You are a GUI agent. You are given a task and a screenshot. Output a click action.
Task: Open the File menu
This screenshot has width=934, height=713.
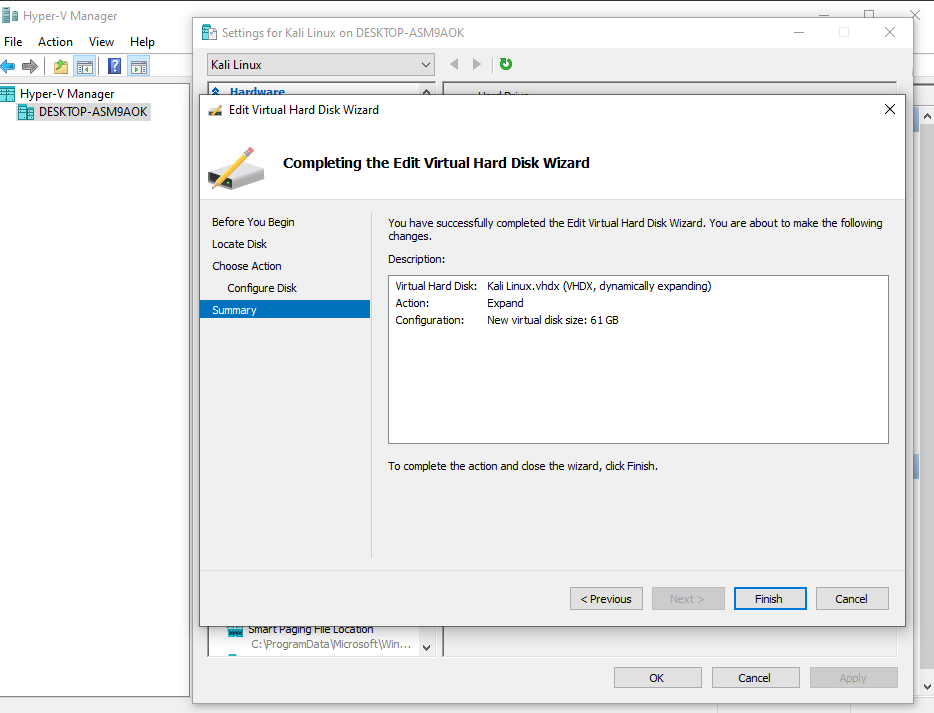pyautogui.click(x=13, y=42)
